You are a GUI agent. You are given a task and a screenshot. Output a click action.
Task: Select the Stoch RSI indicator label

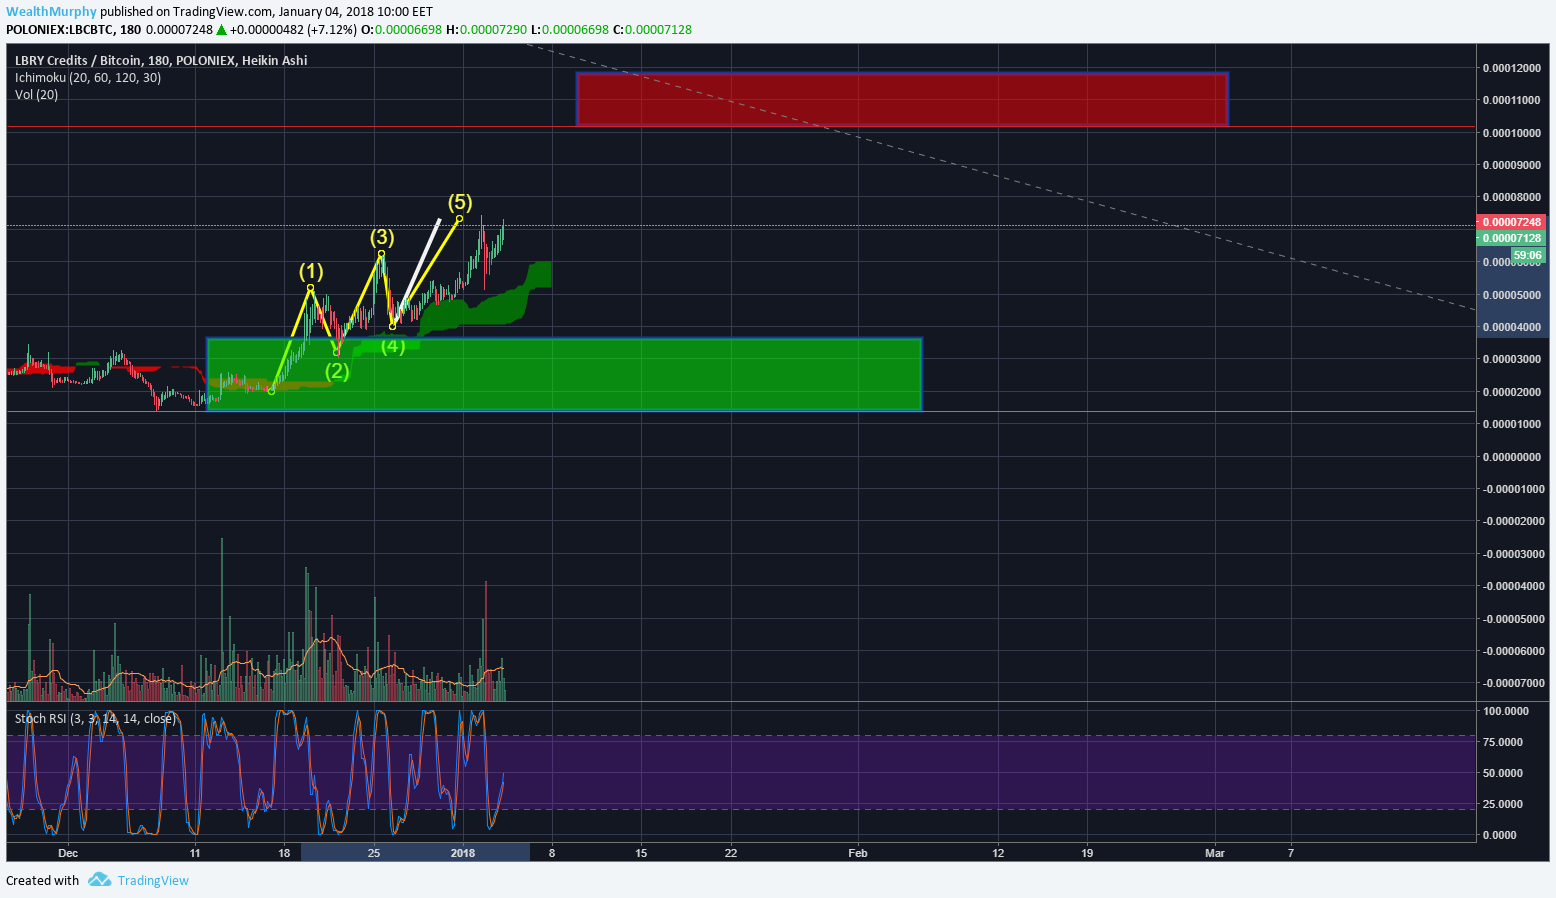95,719
